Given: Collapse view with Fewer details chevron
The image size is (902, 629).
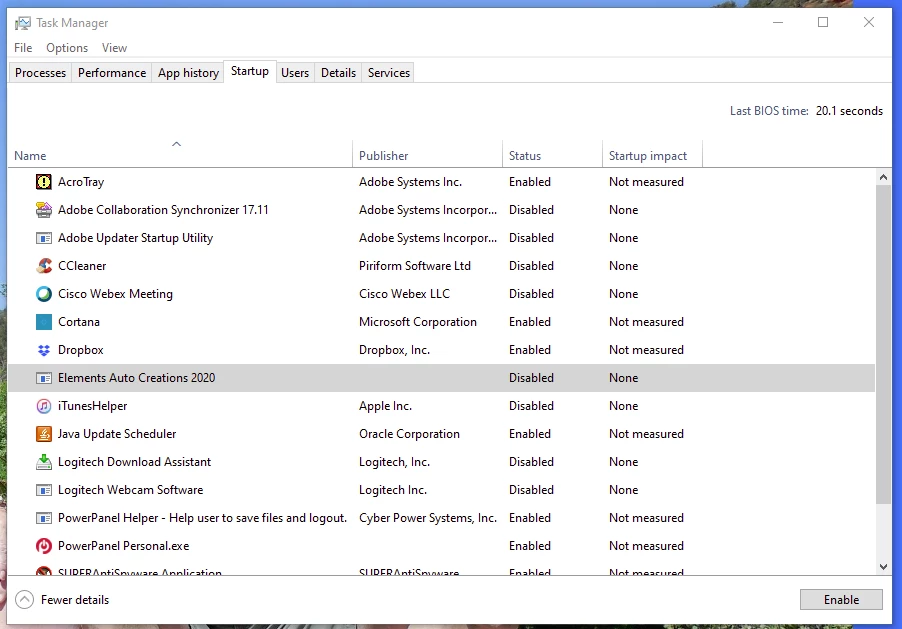Looking at the screenshot, I should point(24,600).
